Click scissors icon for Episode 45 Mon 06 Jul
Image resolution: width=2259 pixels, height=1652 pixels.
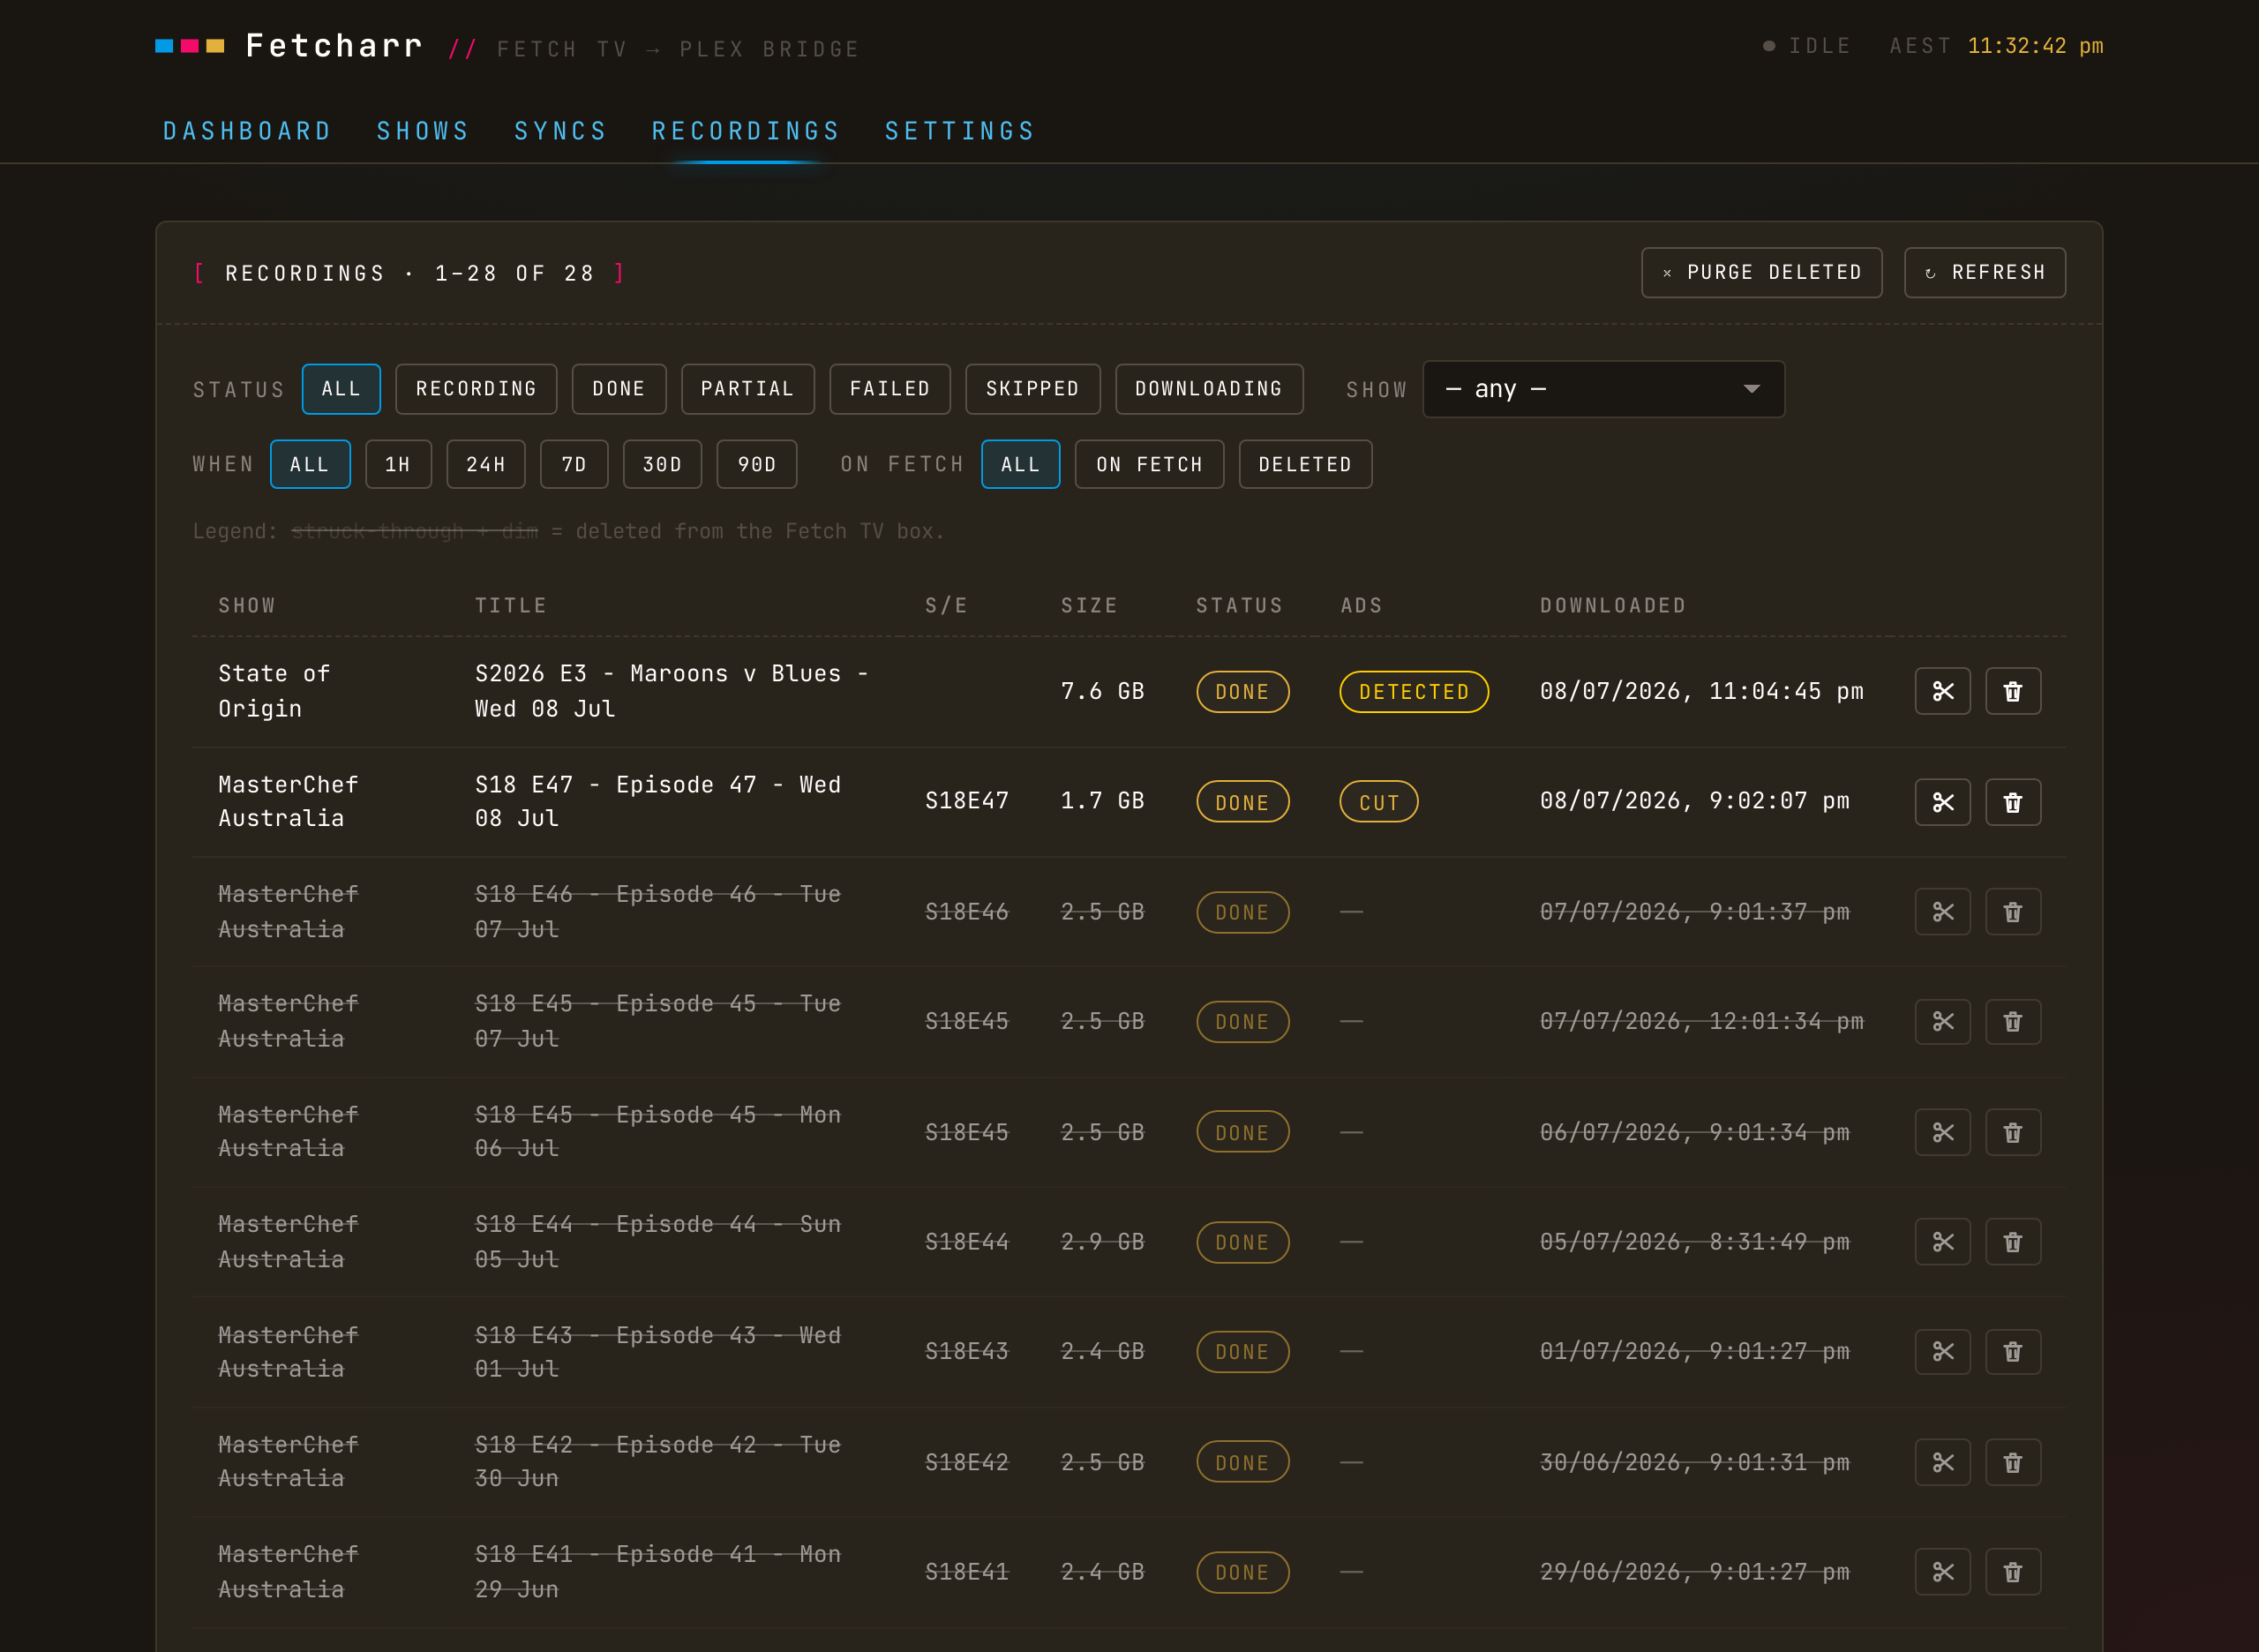[1942, 1132]
